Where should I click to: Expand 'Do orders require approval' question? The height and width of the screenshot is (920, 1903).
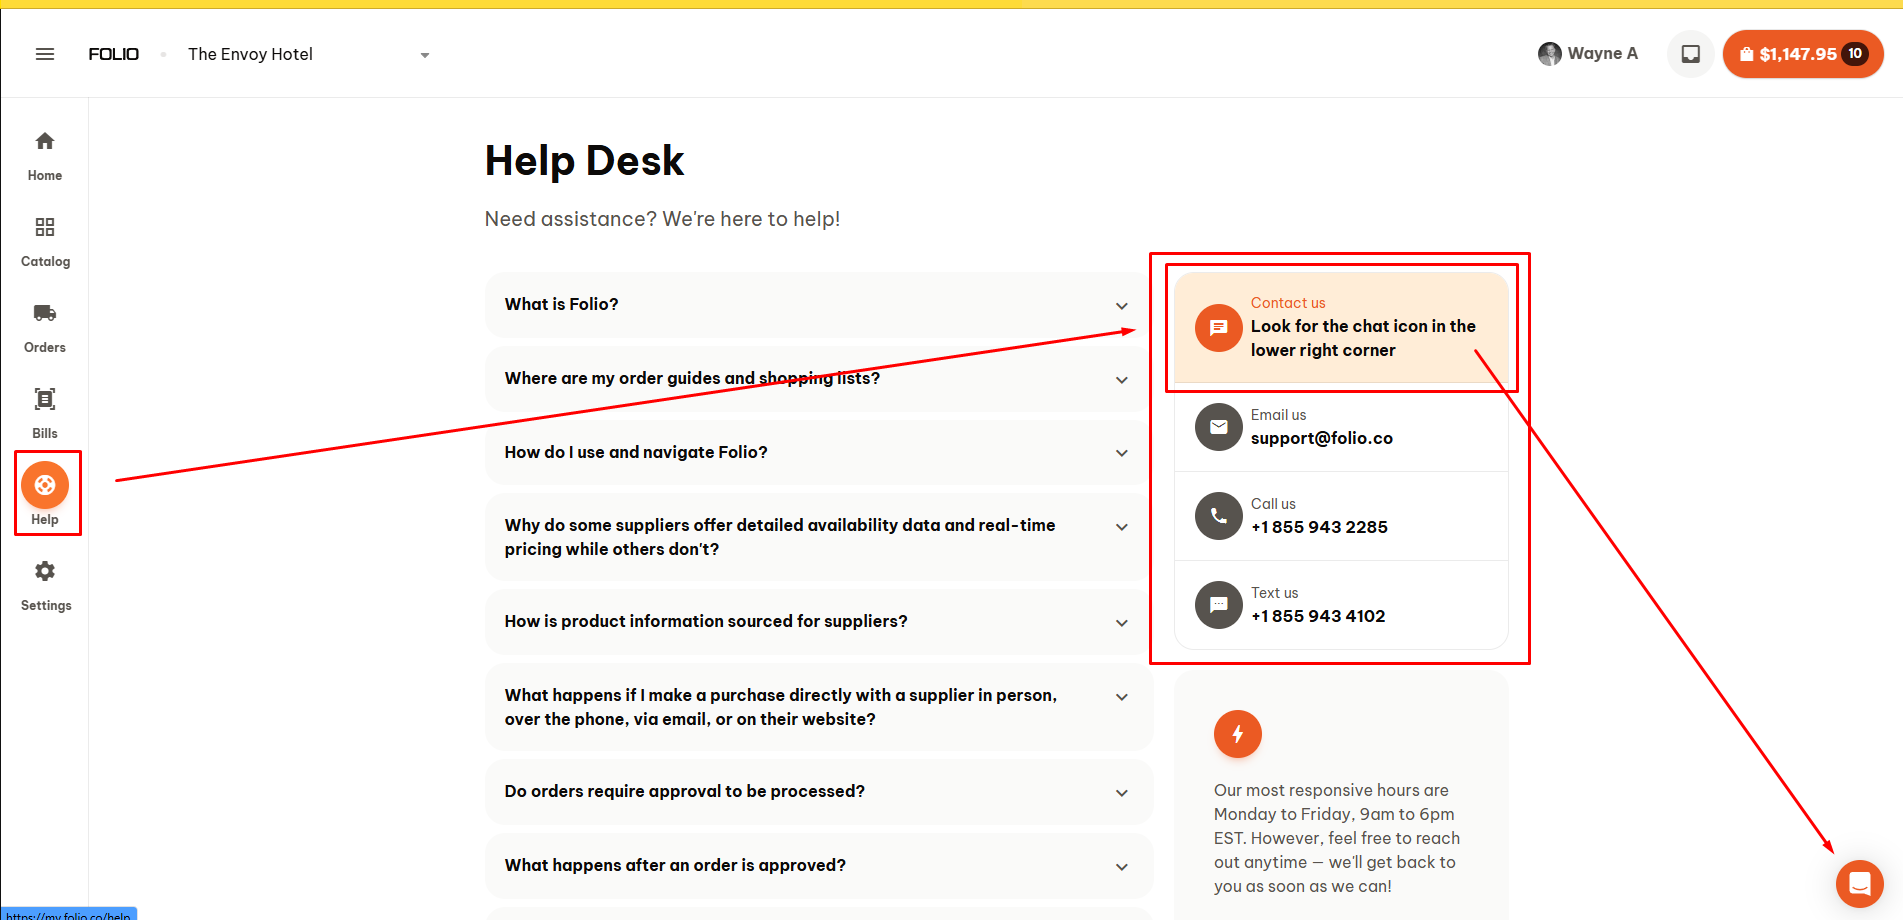818,792
